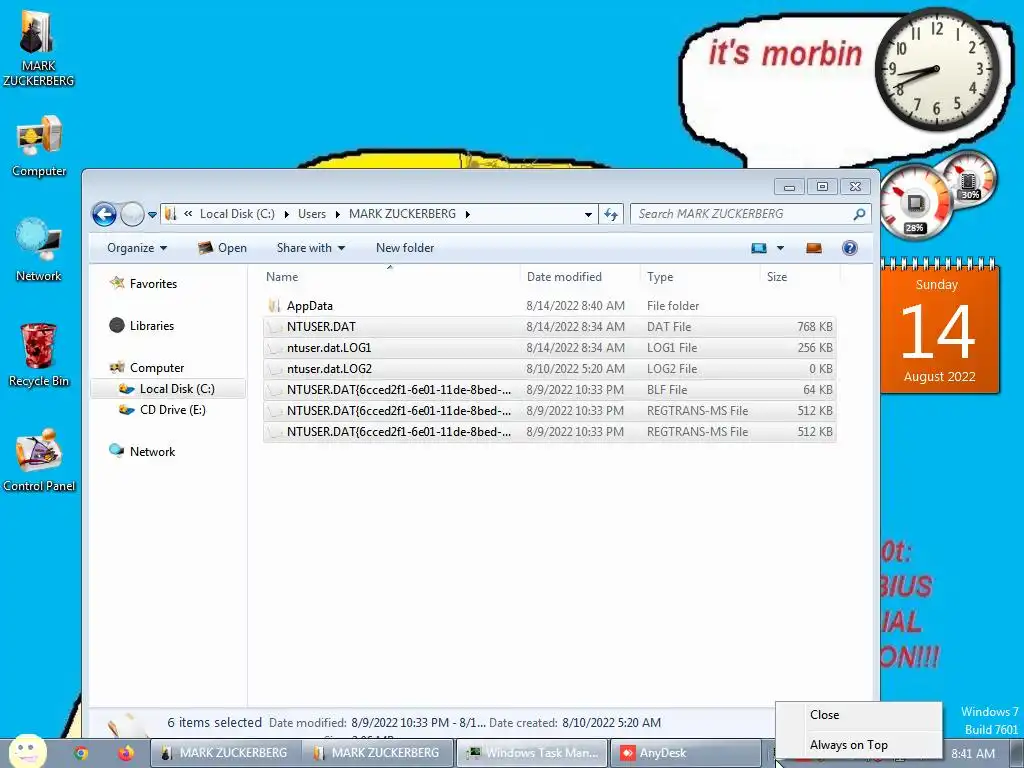1024x768 pixels.
Task: Select the BLF File NTUSER.DAT entry
Action: tap(549, 390)
